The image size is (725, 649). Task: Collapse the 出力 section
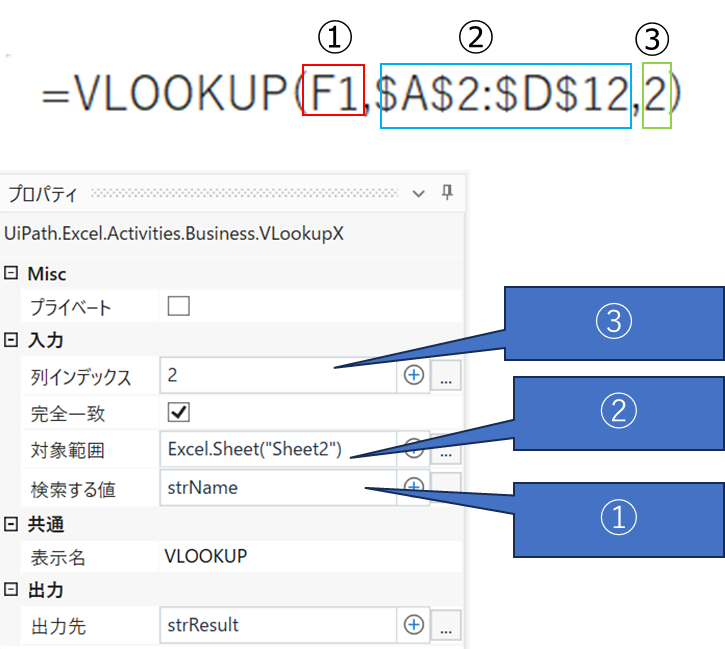11,589
